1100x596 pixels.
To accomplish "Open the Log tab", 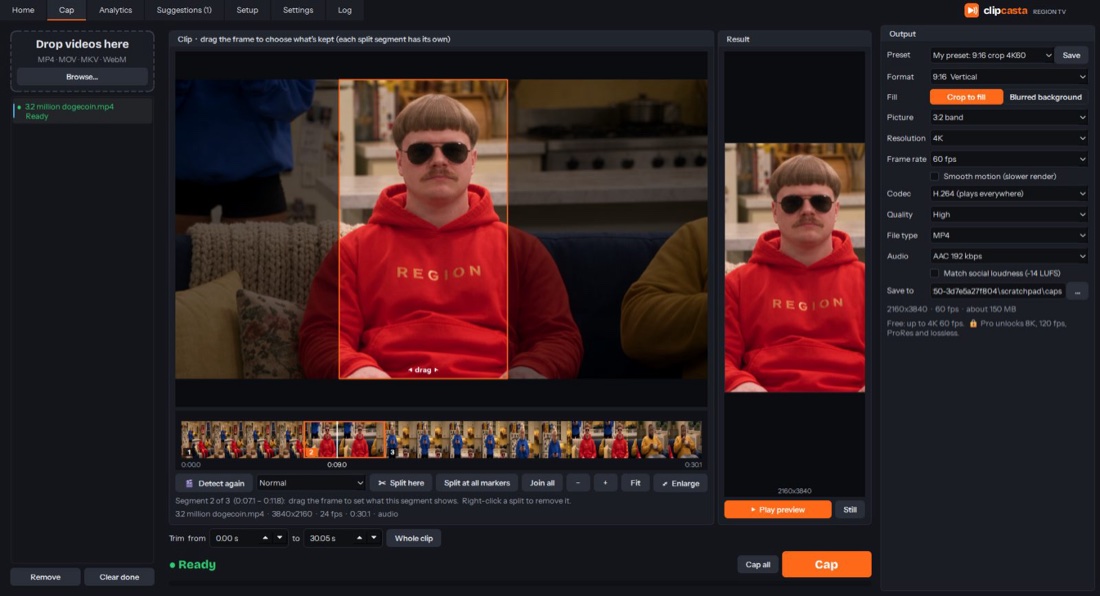I will tap(345, 10).
